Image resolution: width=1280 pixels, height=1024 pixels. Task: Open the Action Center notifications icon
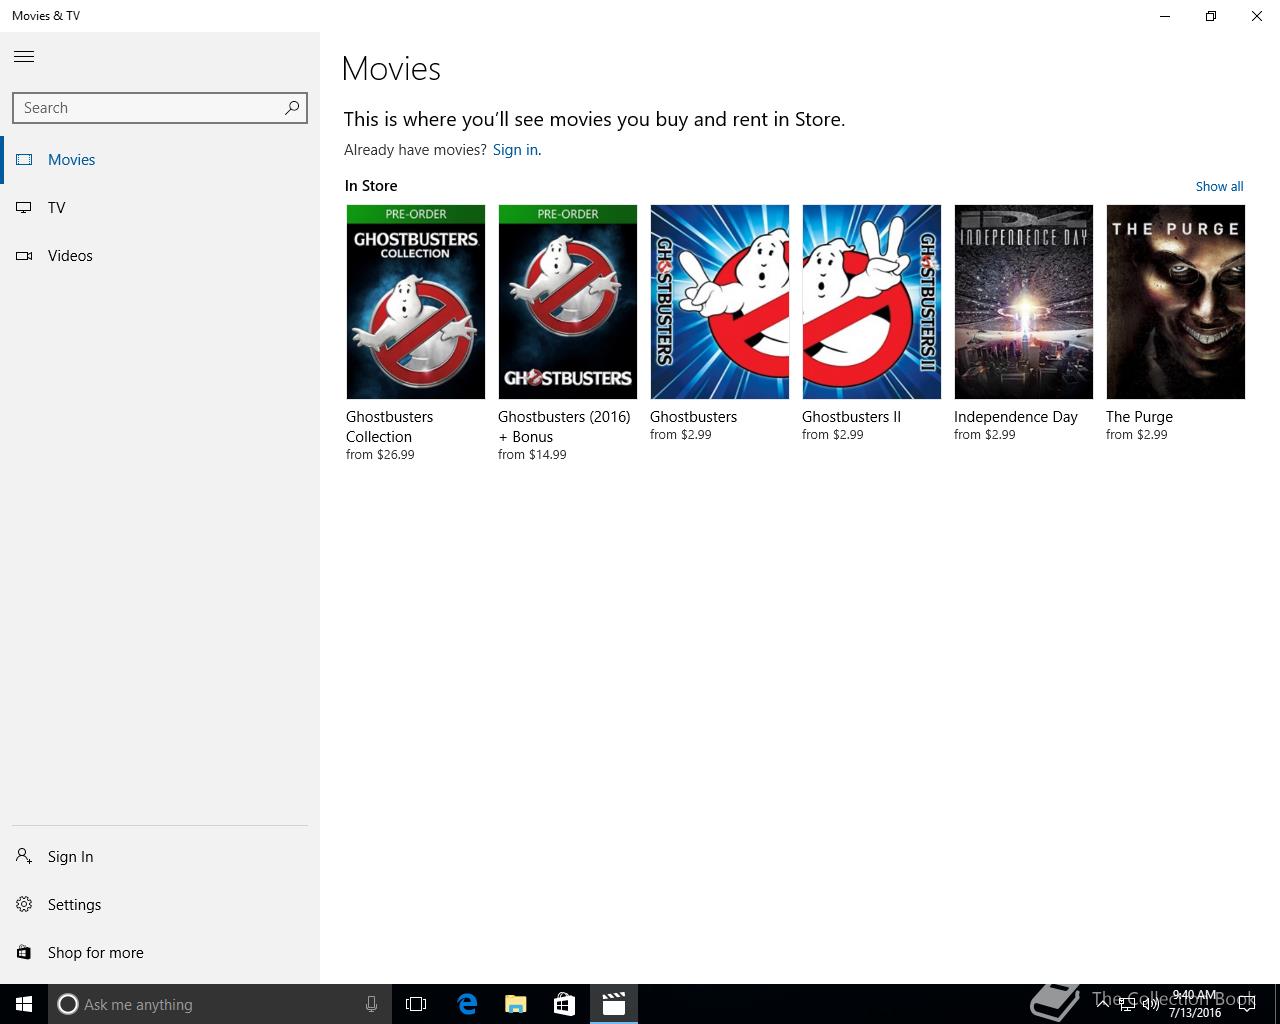point(1247,1004)
